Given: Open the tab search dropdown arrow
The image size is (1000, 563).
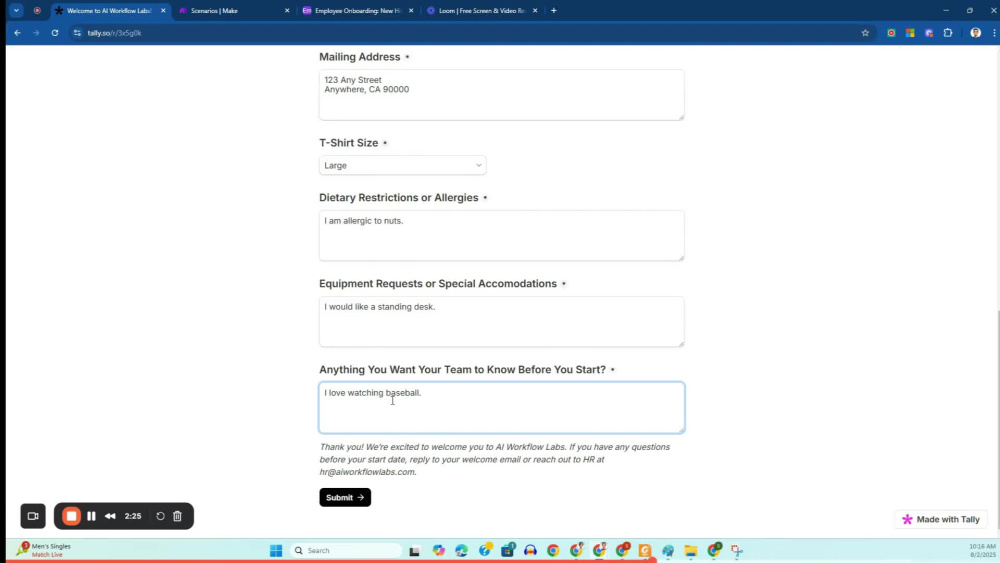Looking at the screenshot, I should click(17, 10).
